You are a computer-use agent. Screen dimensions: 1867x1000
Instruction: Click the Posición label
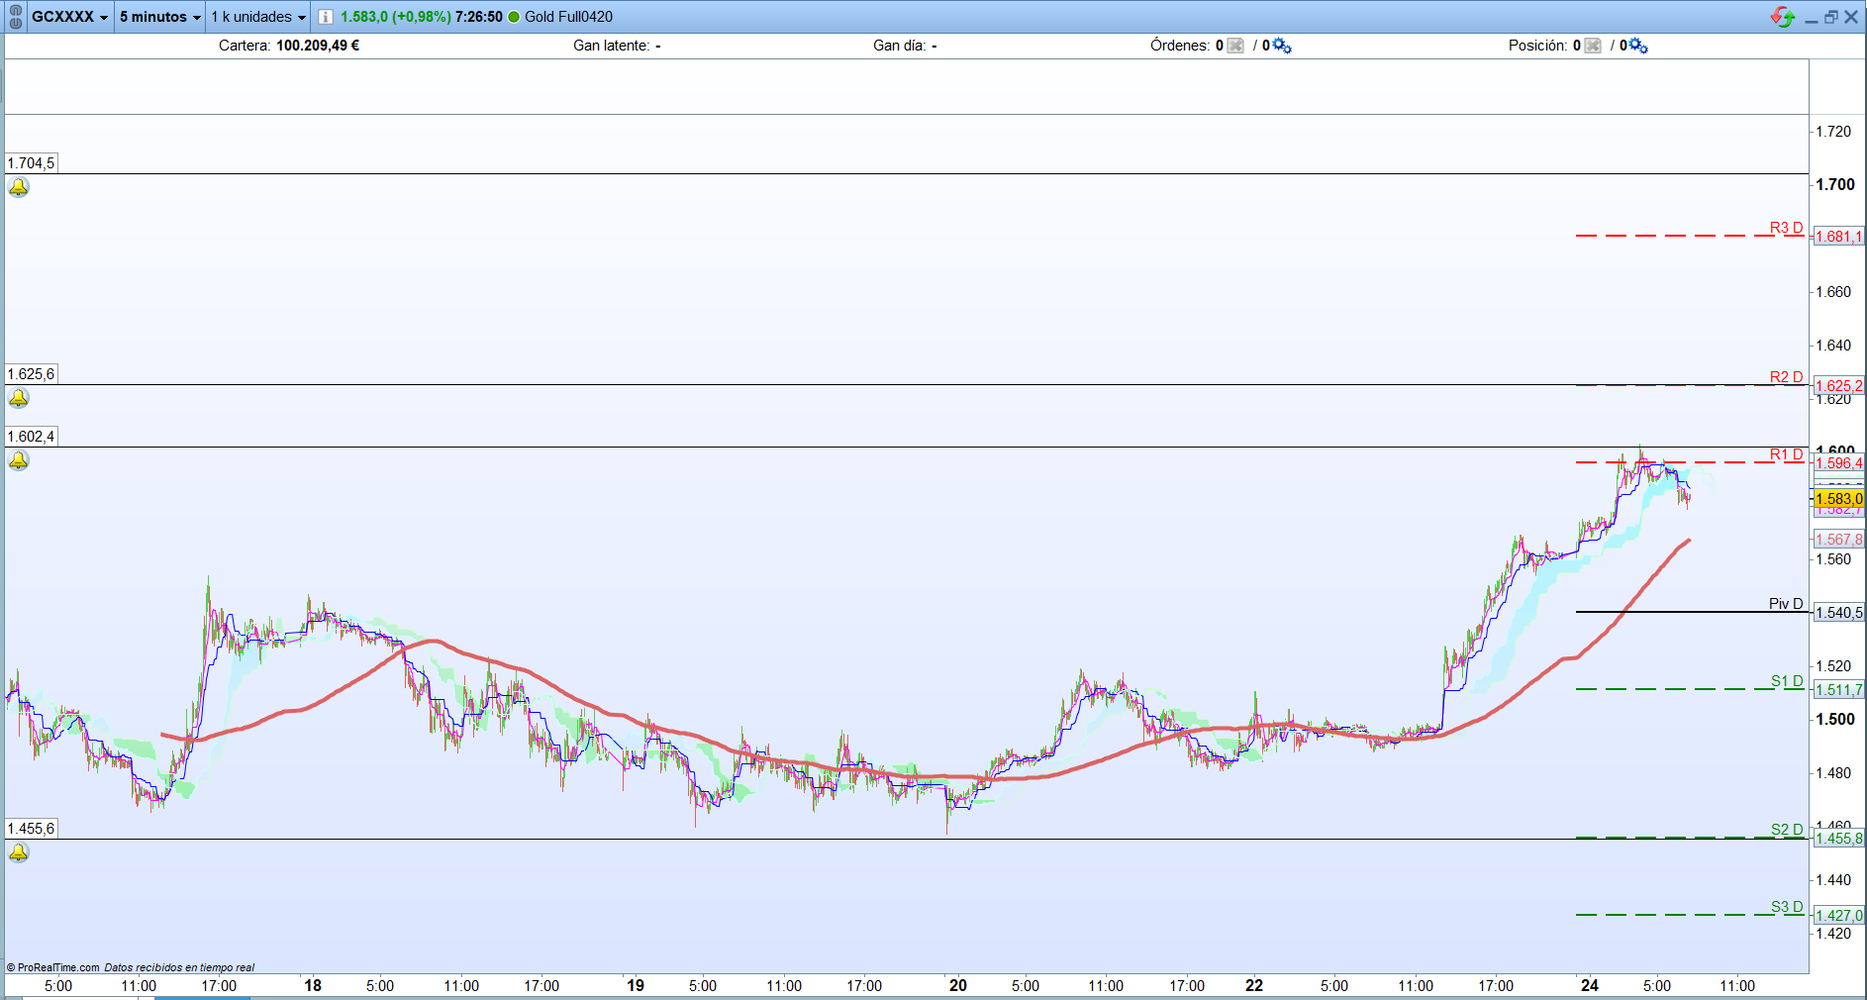click(1538, 46)
